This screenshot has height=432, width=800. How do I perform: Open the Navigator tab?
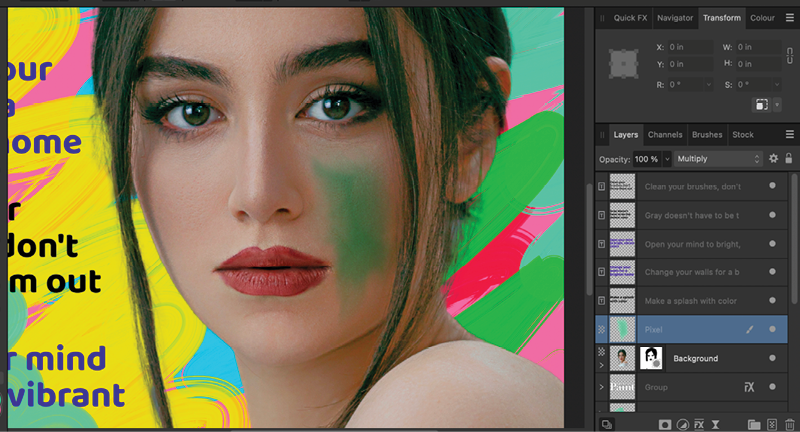(675, 18)
